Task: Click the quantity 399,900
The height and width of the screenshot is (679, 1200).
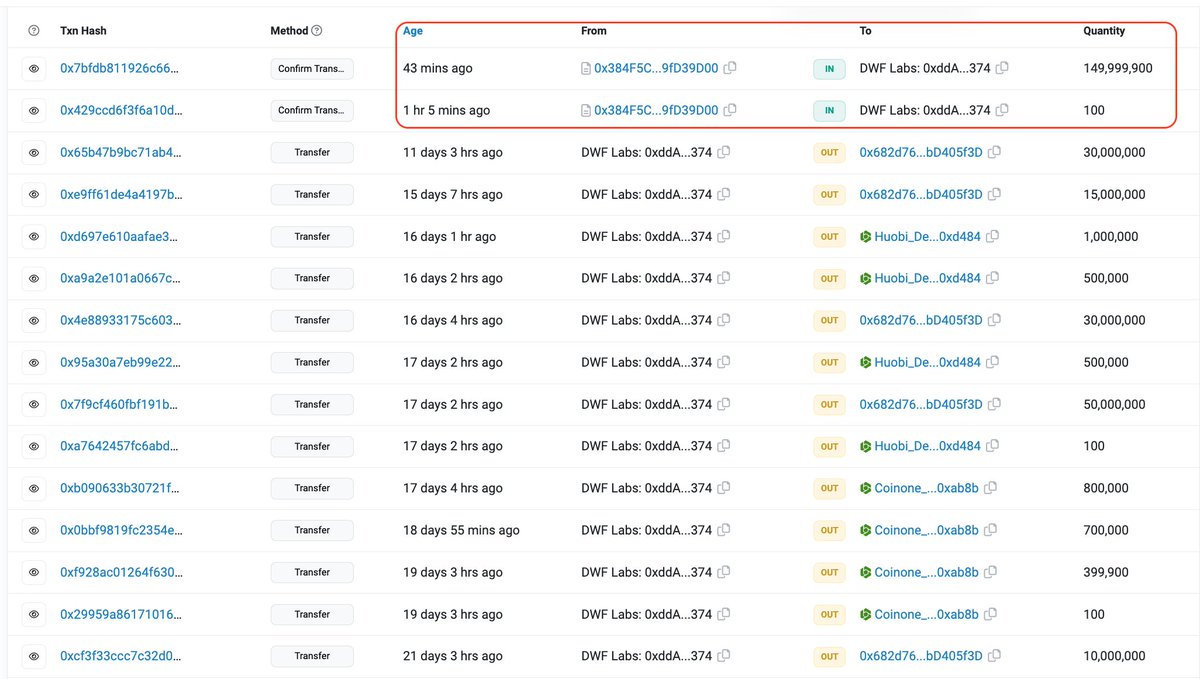Action: pos(1106,572)
